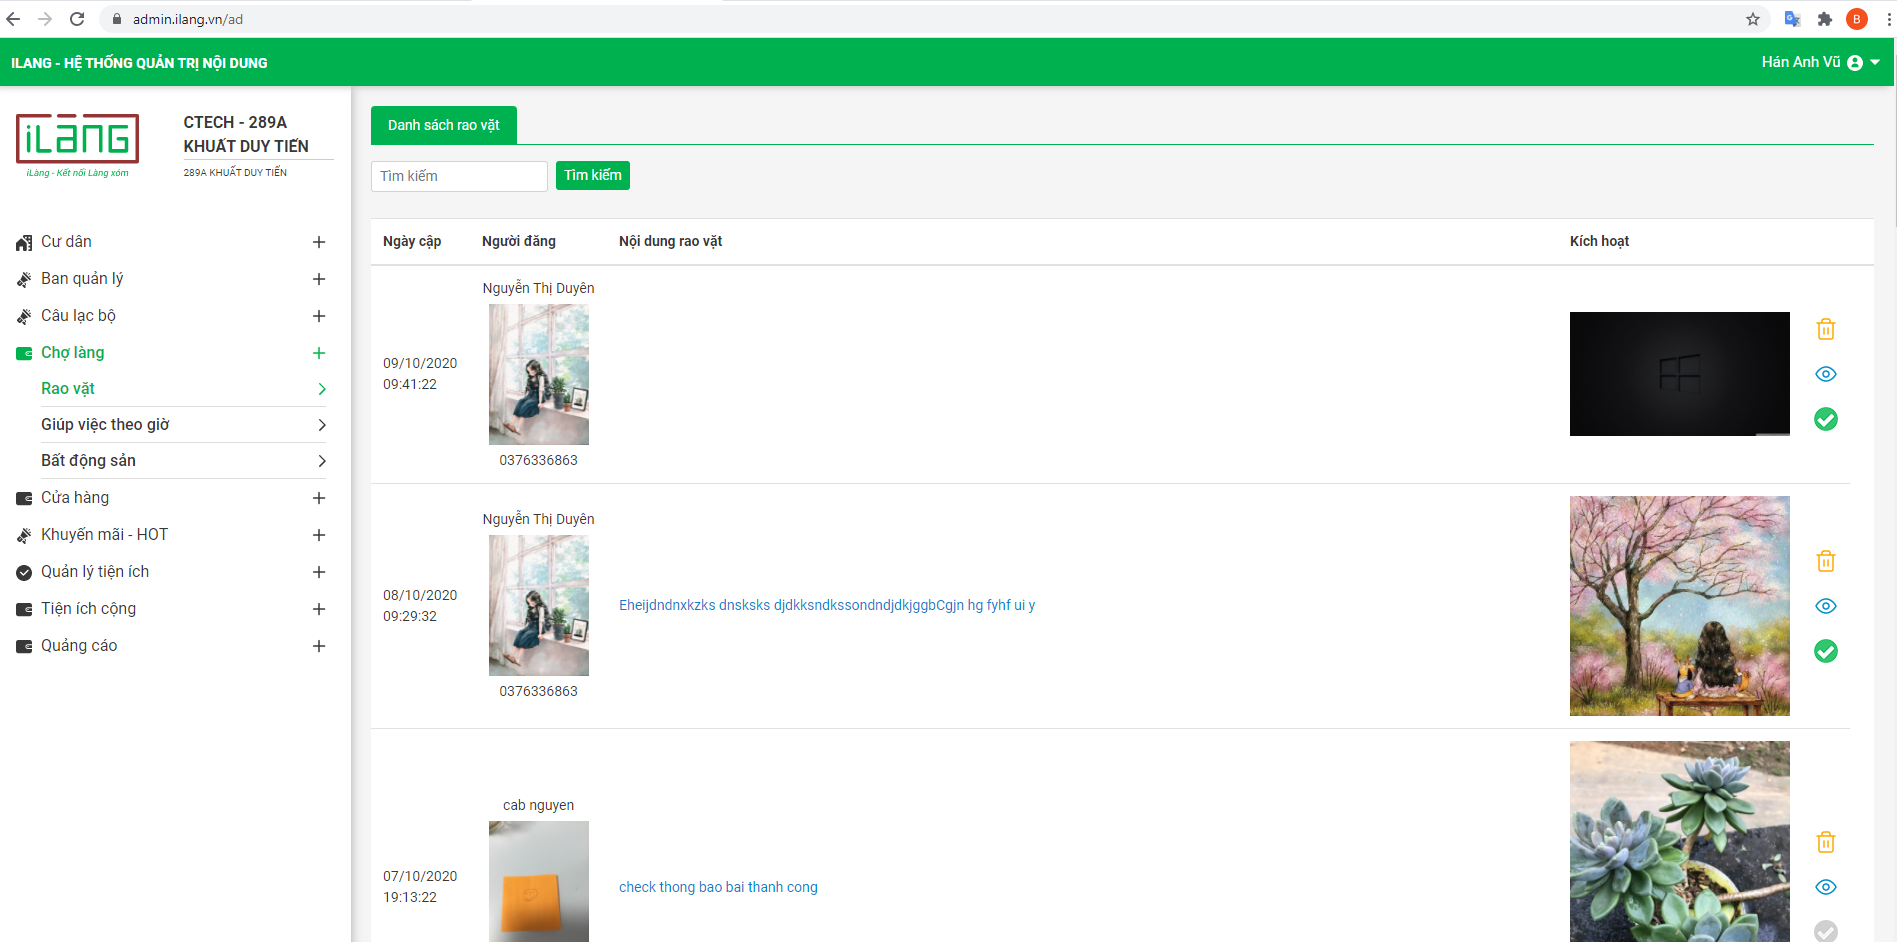Bookmark this page with the star icon
Image resolution: width=1897 pixels, height=942 pixels.
(1752, 19)
